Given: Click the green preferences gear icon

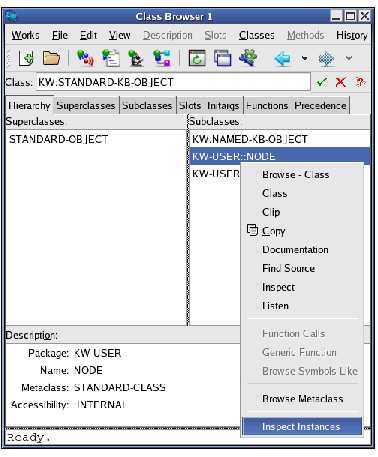Looking at the screenshot, I should (x=248, y=58).
